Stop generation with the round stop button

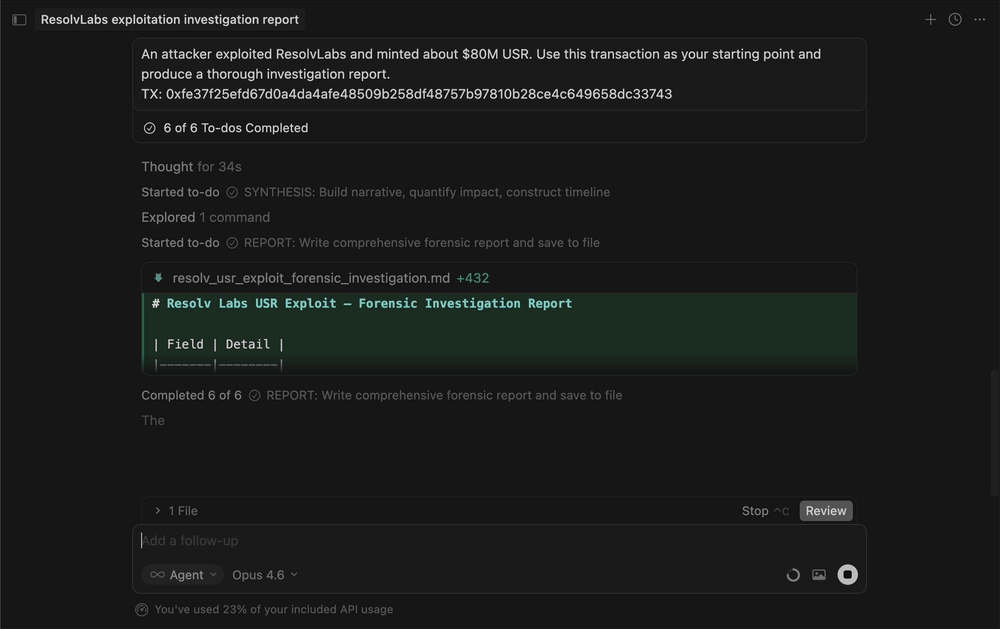847,575
